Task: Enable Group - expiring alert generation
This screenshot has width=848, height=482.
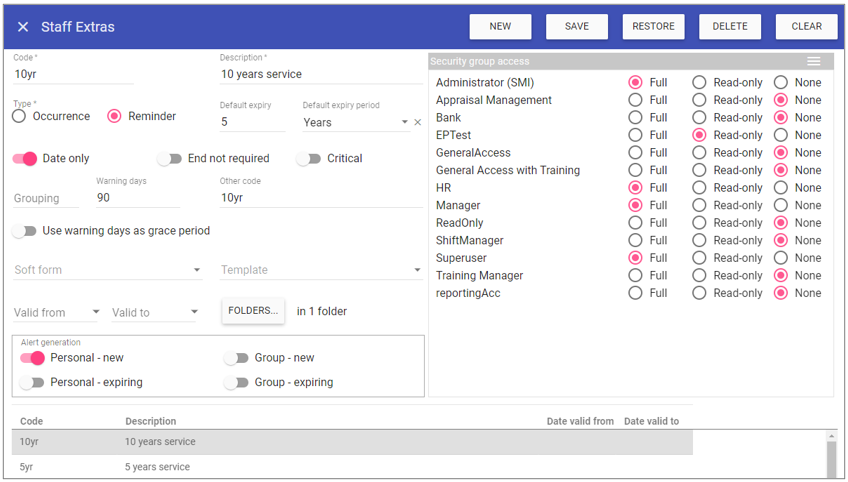Action: 237,382
